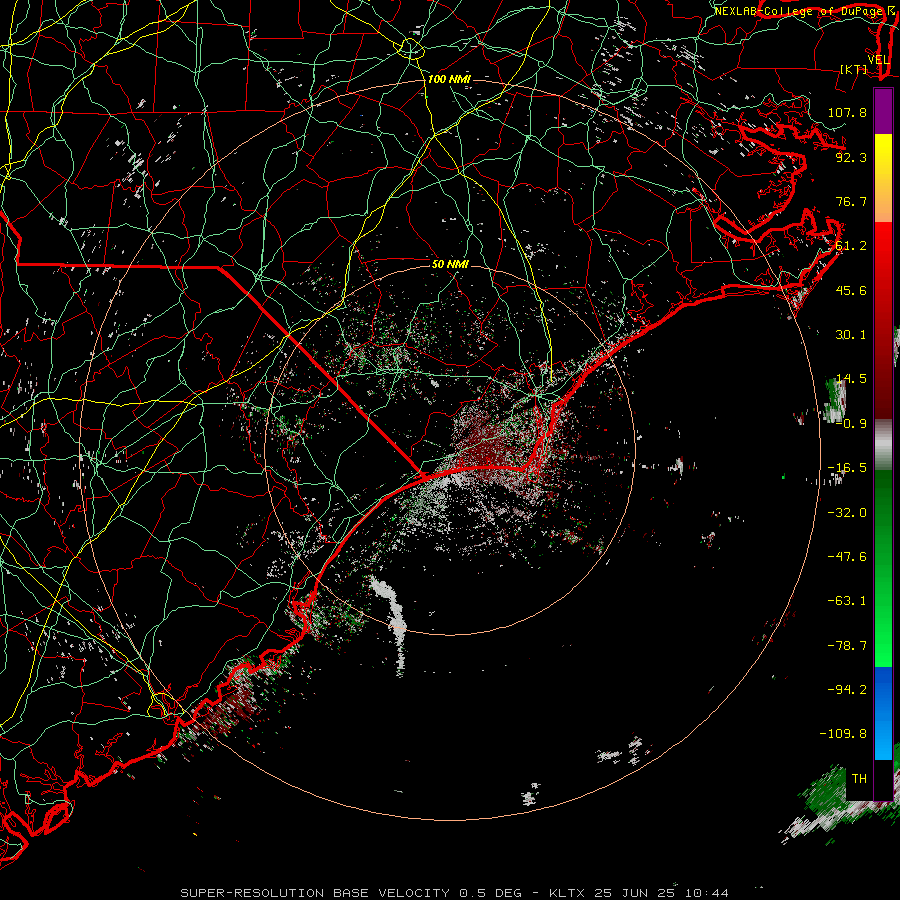Click the "100 NMI" range ring label

(449, 79)
